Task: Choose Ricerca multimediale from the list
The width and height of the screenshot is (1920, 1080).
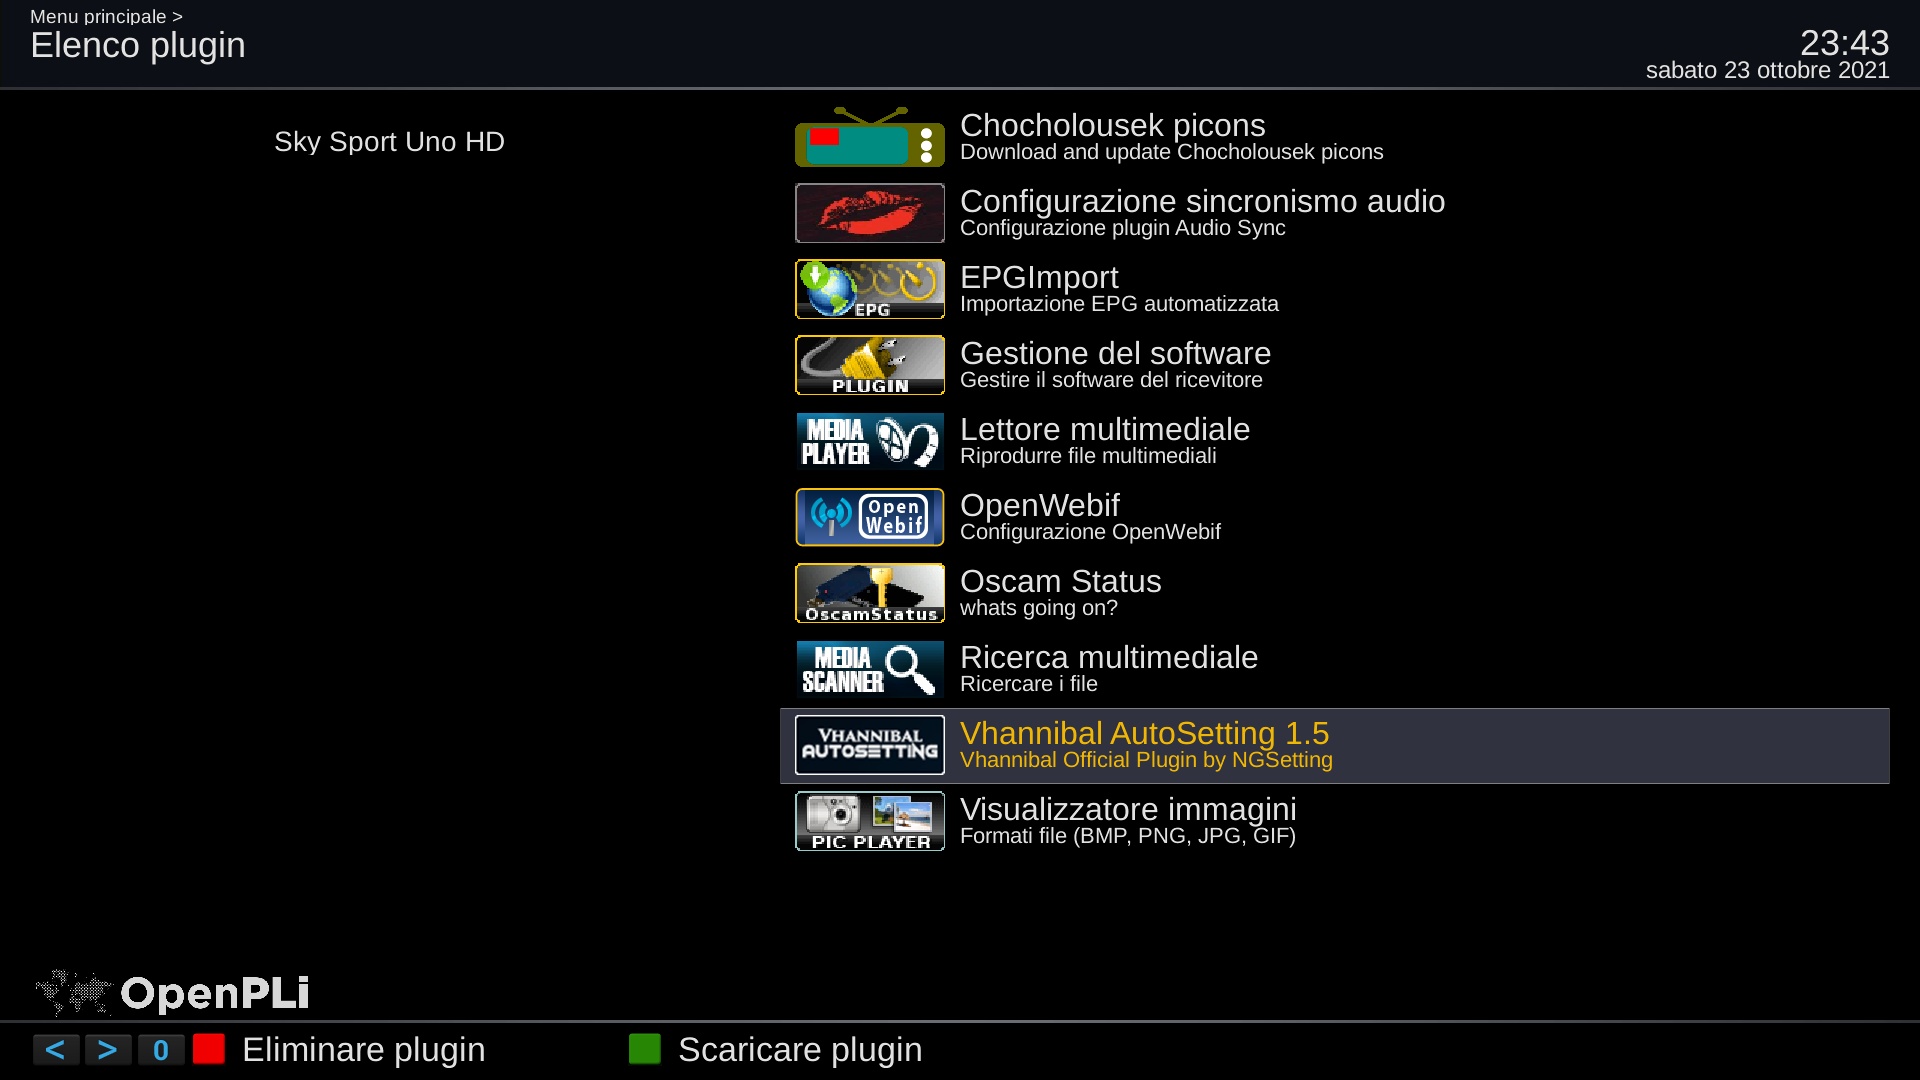Action: 1335,670
